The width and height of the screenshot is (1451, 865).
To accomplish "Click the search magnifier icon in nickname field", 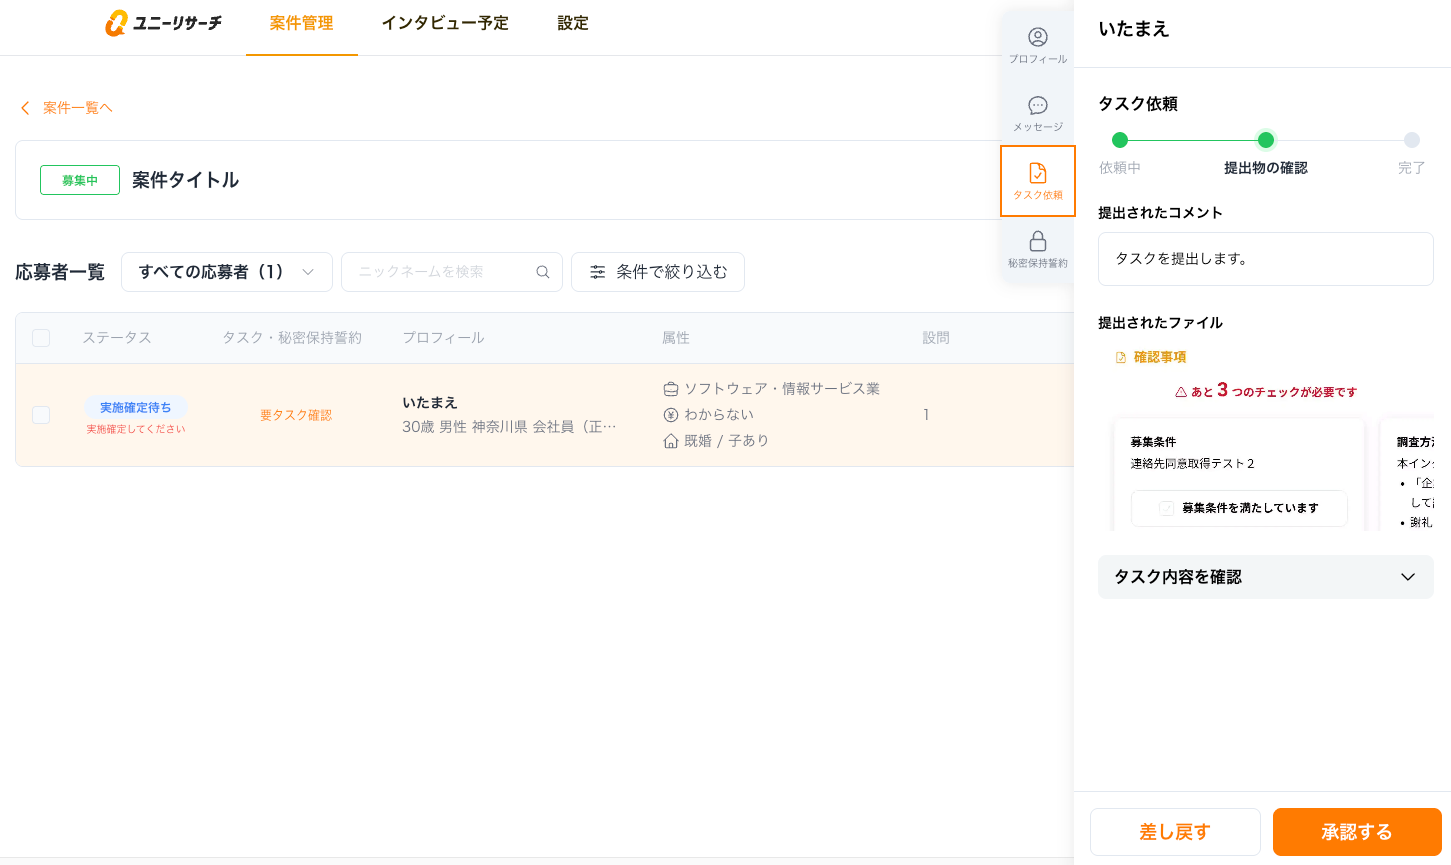I will [x=543, y=272].
